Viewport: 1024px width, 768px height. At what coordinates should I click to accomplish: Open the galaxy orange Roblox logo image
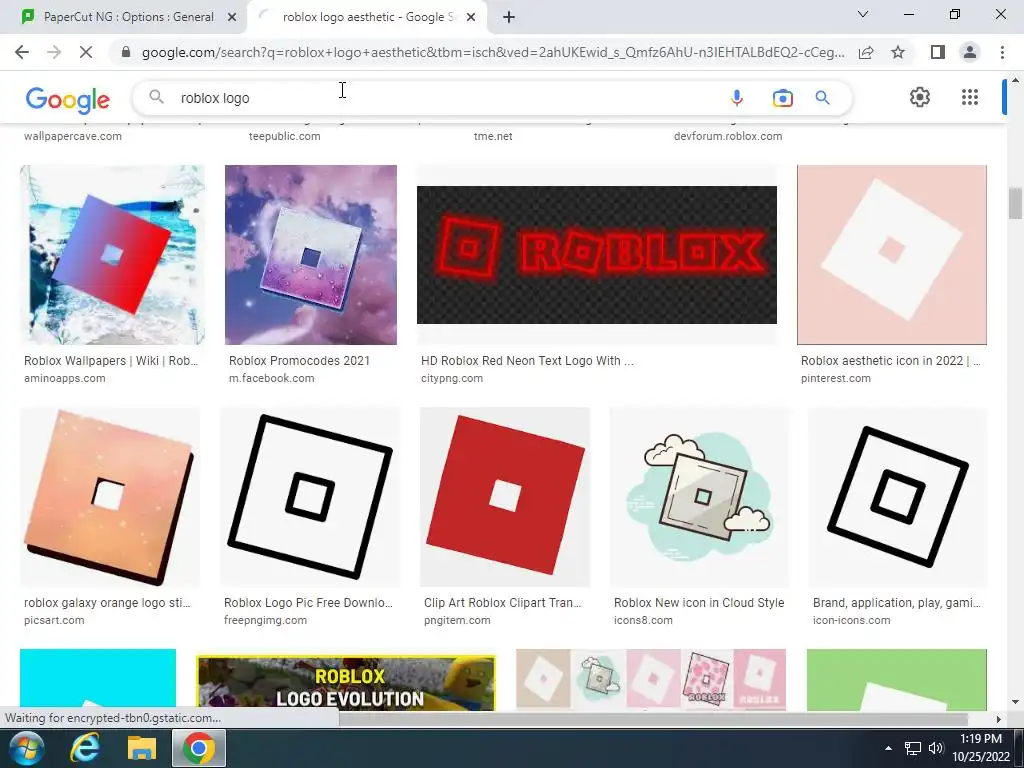coord(110,497)
